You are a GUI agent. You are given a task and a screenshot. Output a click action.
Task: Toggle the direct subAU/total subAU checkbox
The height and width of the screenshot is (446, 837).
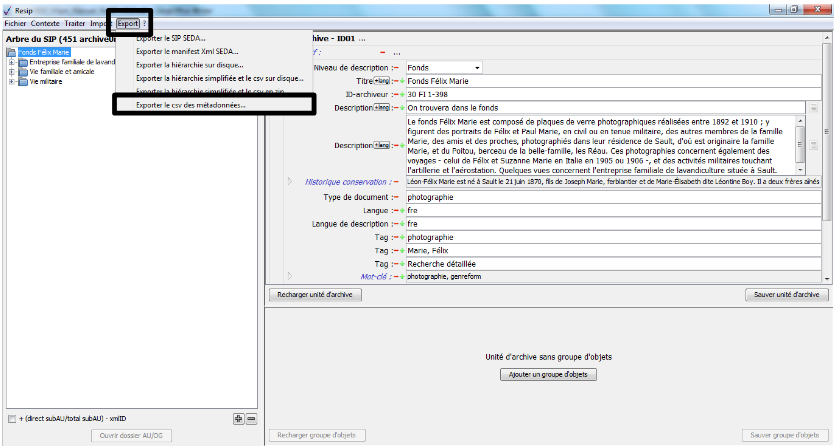click(x=12, y=418)
